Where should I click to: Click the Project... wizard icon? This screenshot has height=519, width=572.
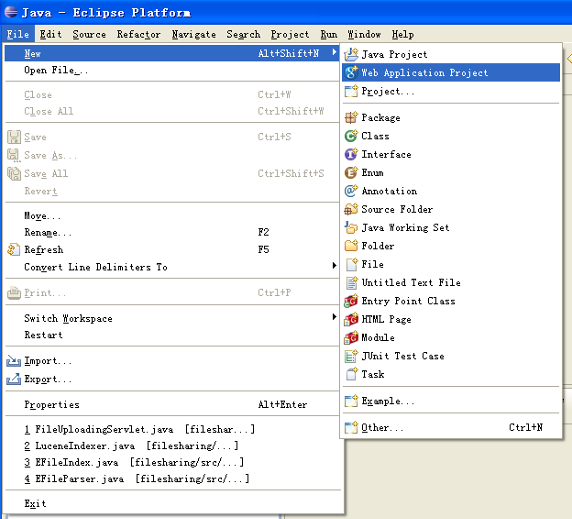[x=351, y=91]
